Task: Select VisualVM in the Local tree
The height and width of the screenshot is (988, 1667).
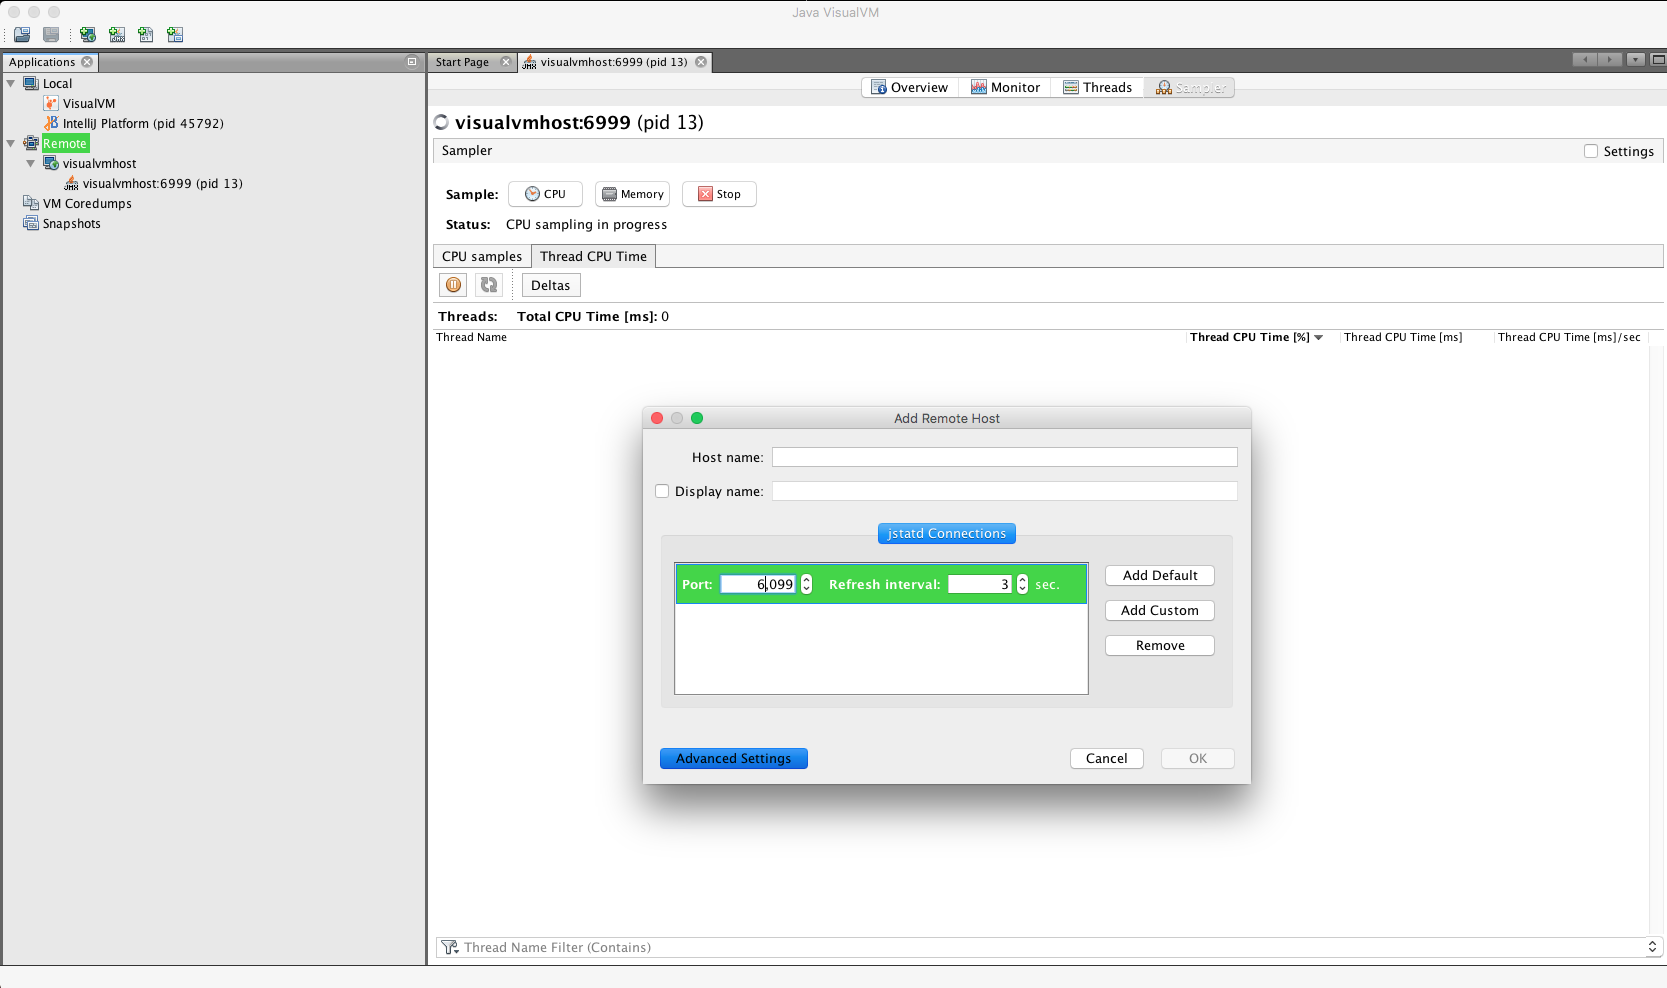Action: point(89,104)
